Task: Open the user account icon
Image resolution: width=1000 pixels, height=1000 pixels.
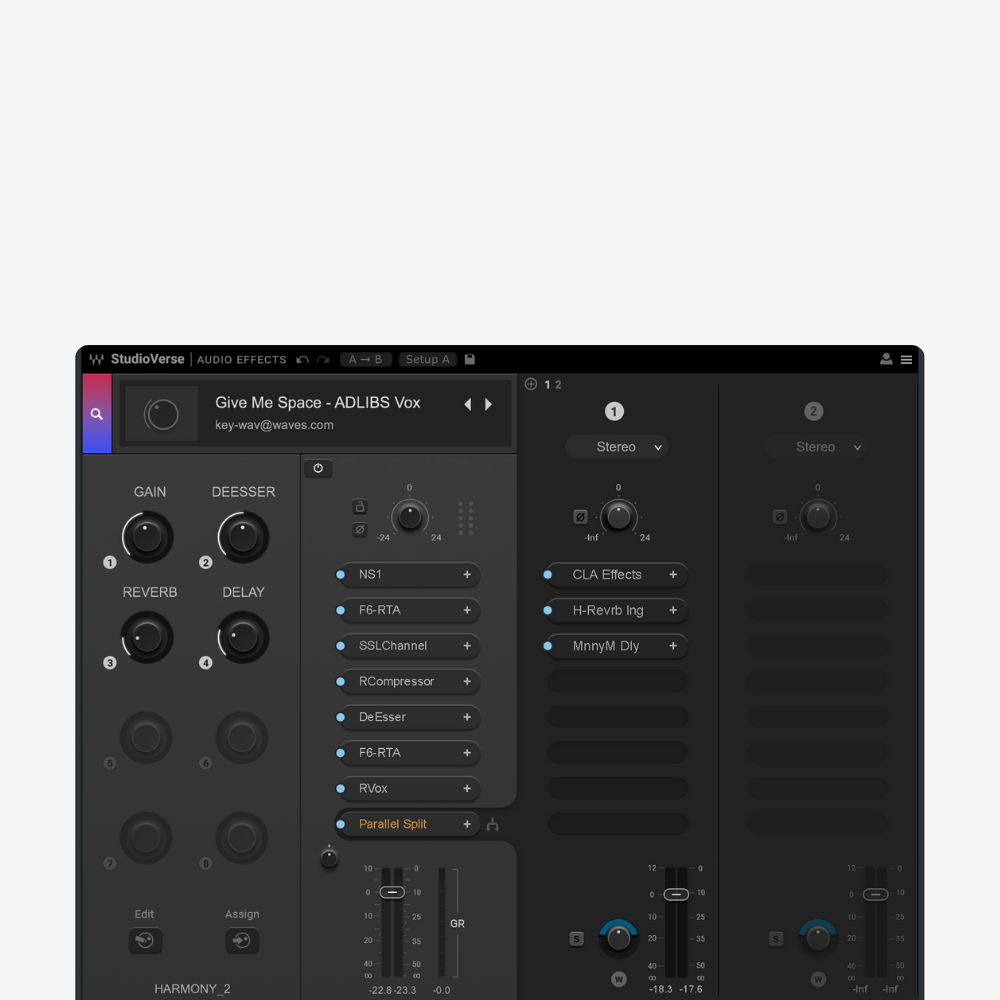Action: click(886, 360)
